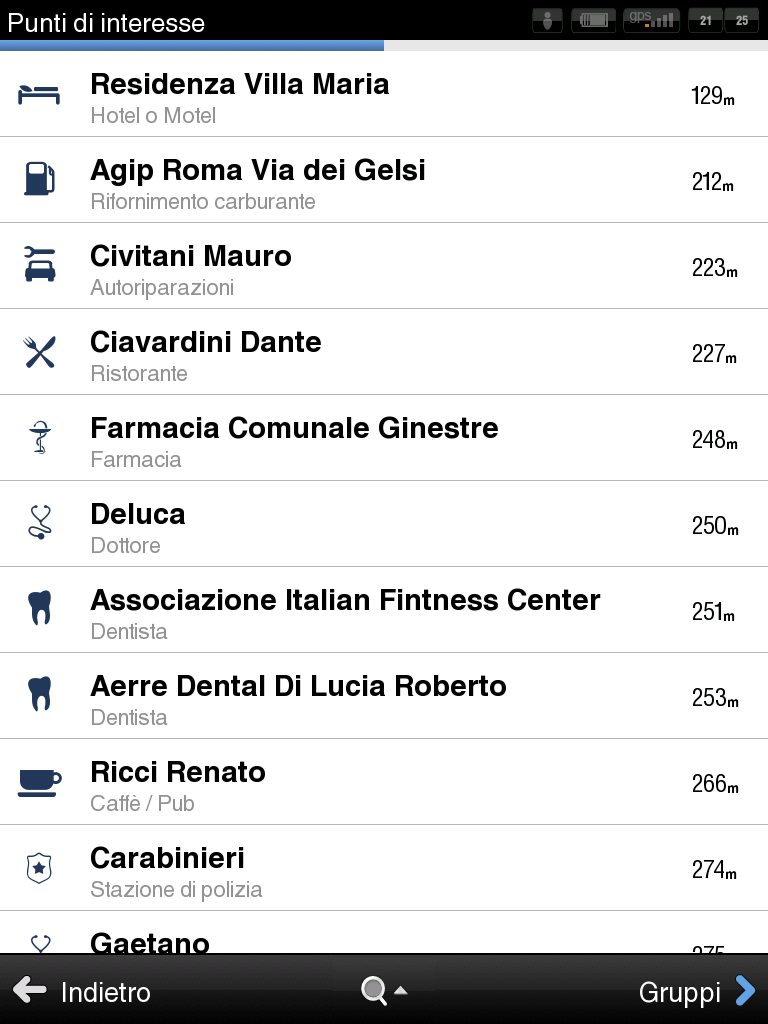The image size is (768, 1024).
Task: Choose Agip Roma Via dei Gelsi
Action: click(x=384, y=180)
